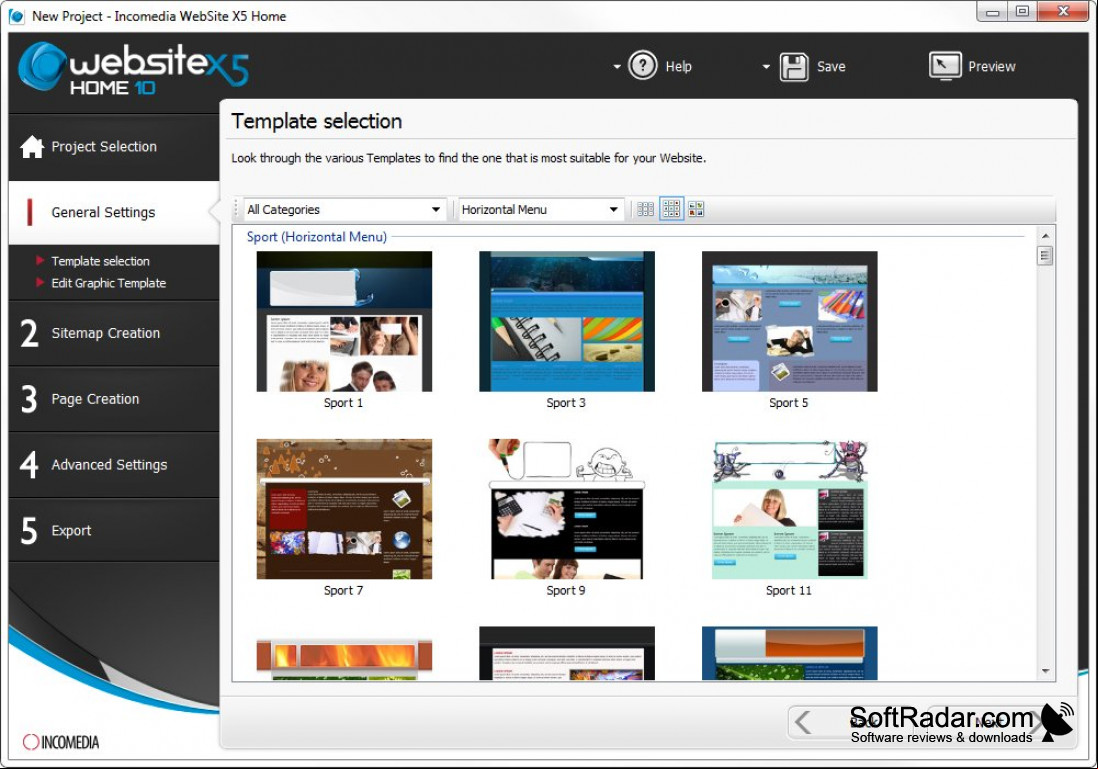Open the Horizontal Menu dropdown
Viewport: 1098px width, 769px height.
click(541, 209)
